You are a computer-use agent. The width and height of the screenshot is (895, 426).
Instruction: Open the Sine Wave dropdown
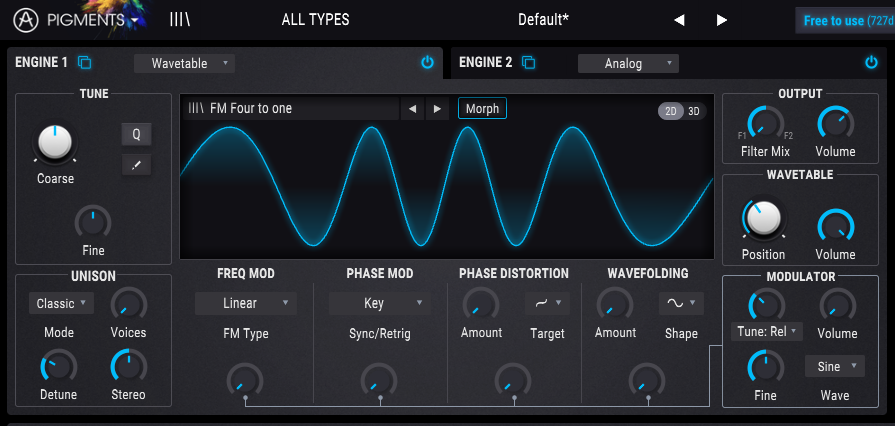click(835, 367)
